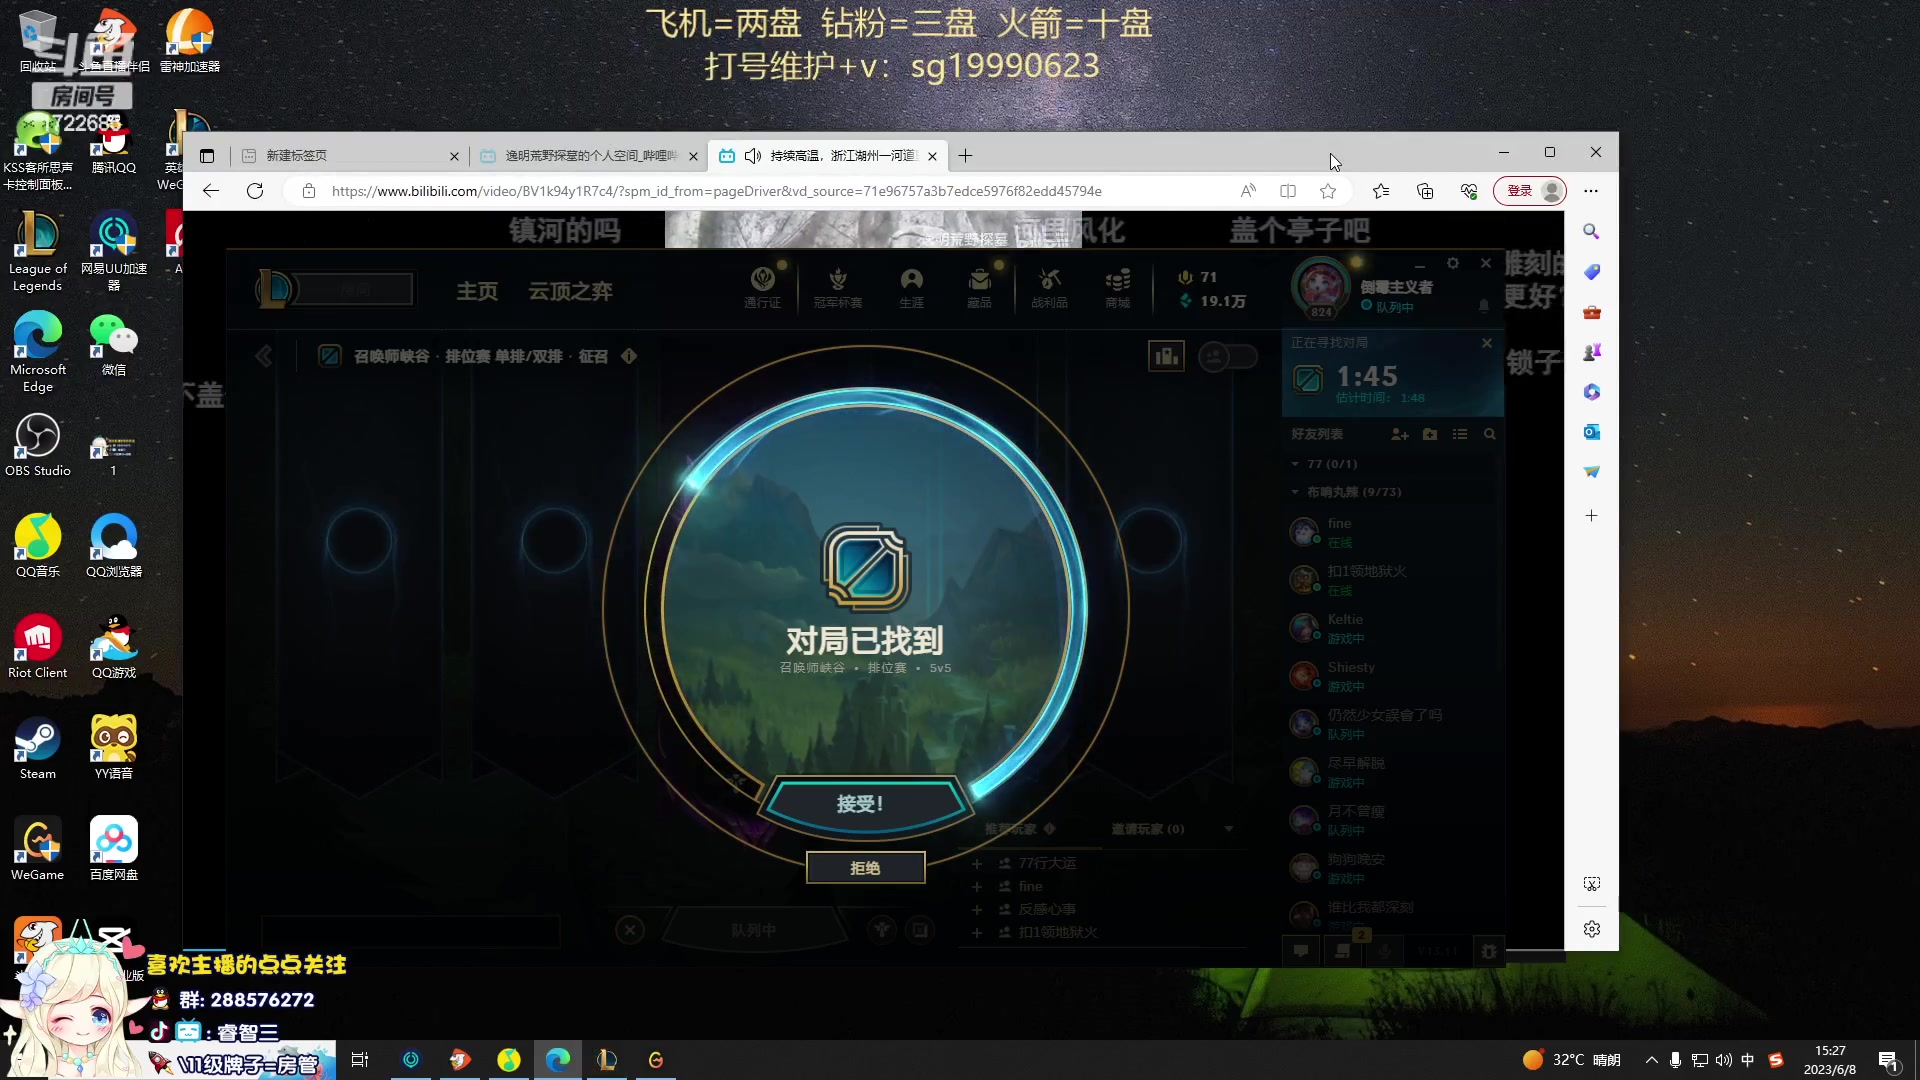Open friend list sorting options icon
This screenshot has height=1080, width=1920.
(1460, 434)
